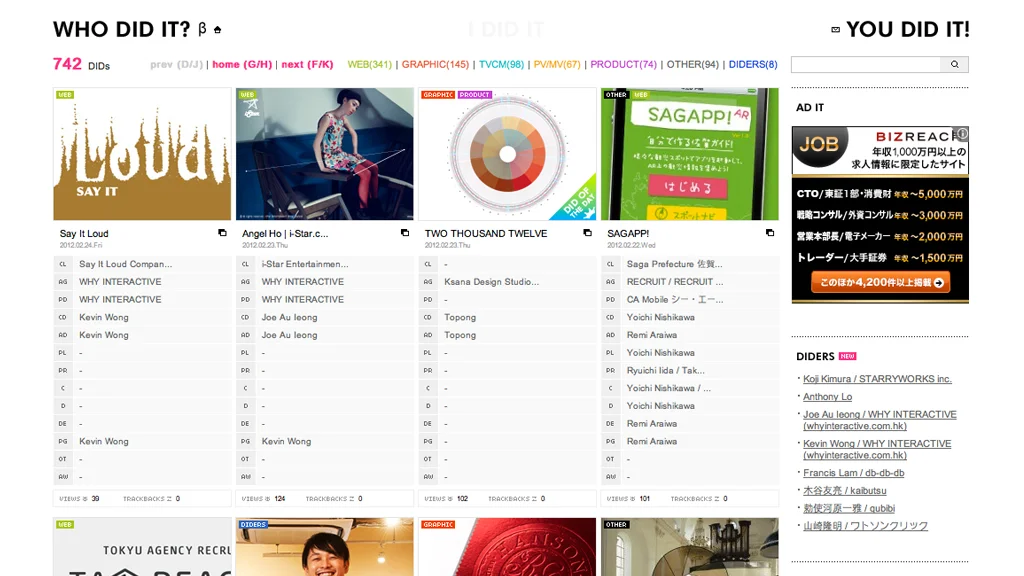Click RECRUIT / RECRUIT ... agency entry
Image resolution: width=1024 pixels, height=576 pixels.
[675, 281]
